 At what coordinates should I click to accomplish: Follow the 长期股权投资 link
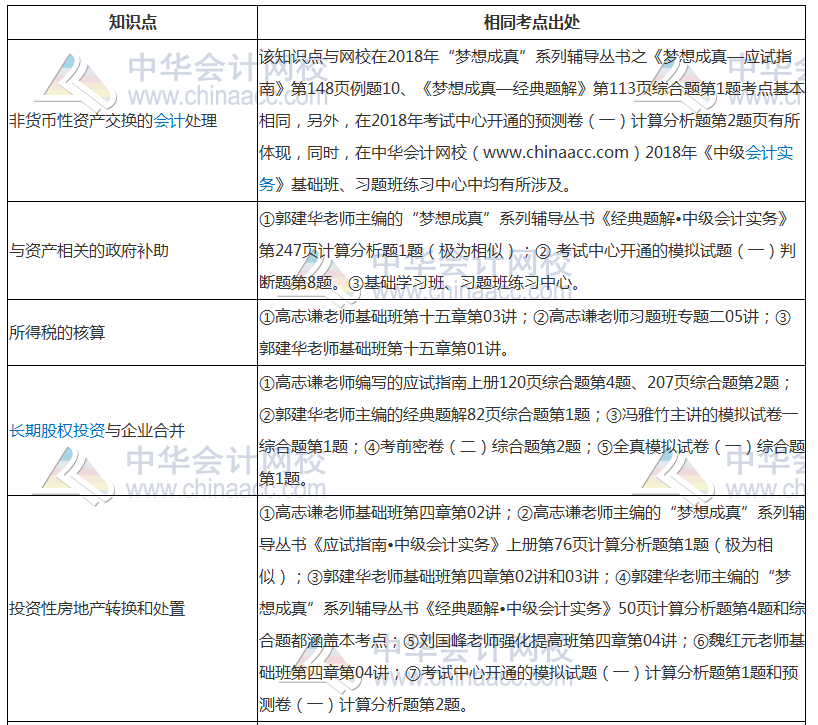tap(57, 431)
